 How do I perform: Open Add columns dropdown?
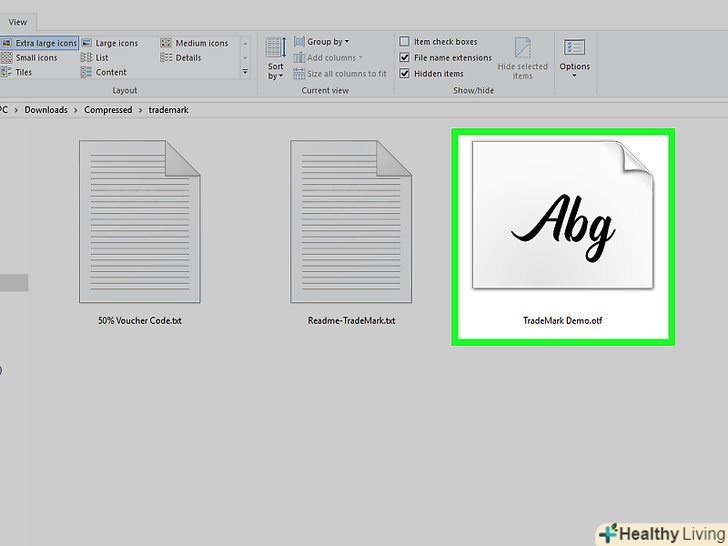(x=328, y=58)
